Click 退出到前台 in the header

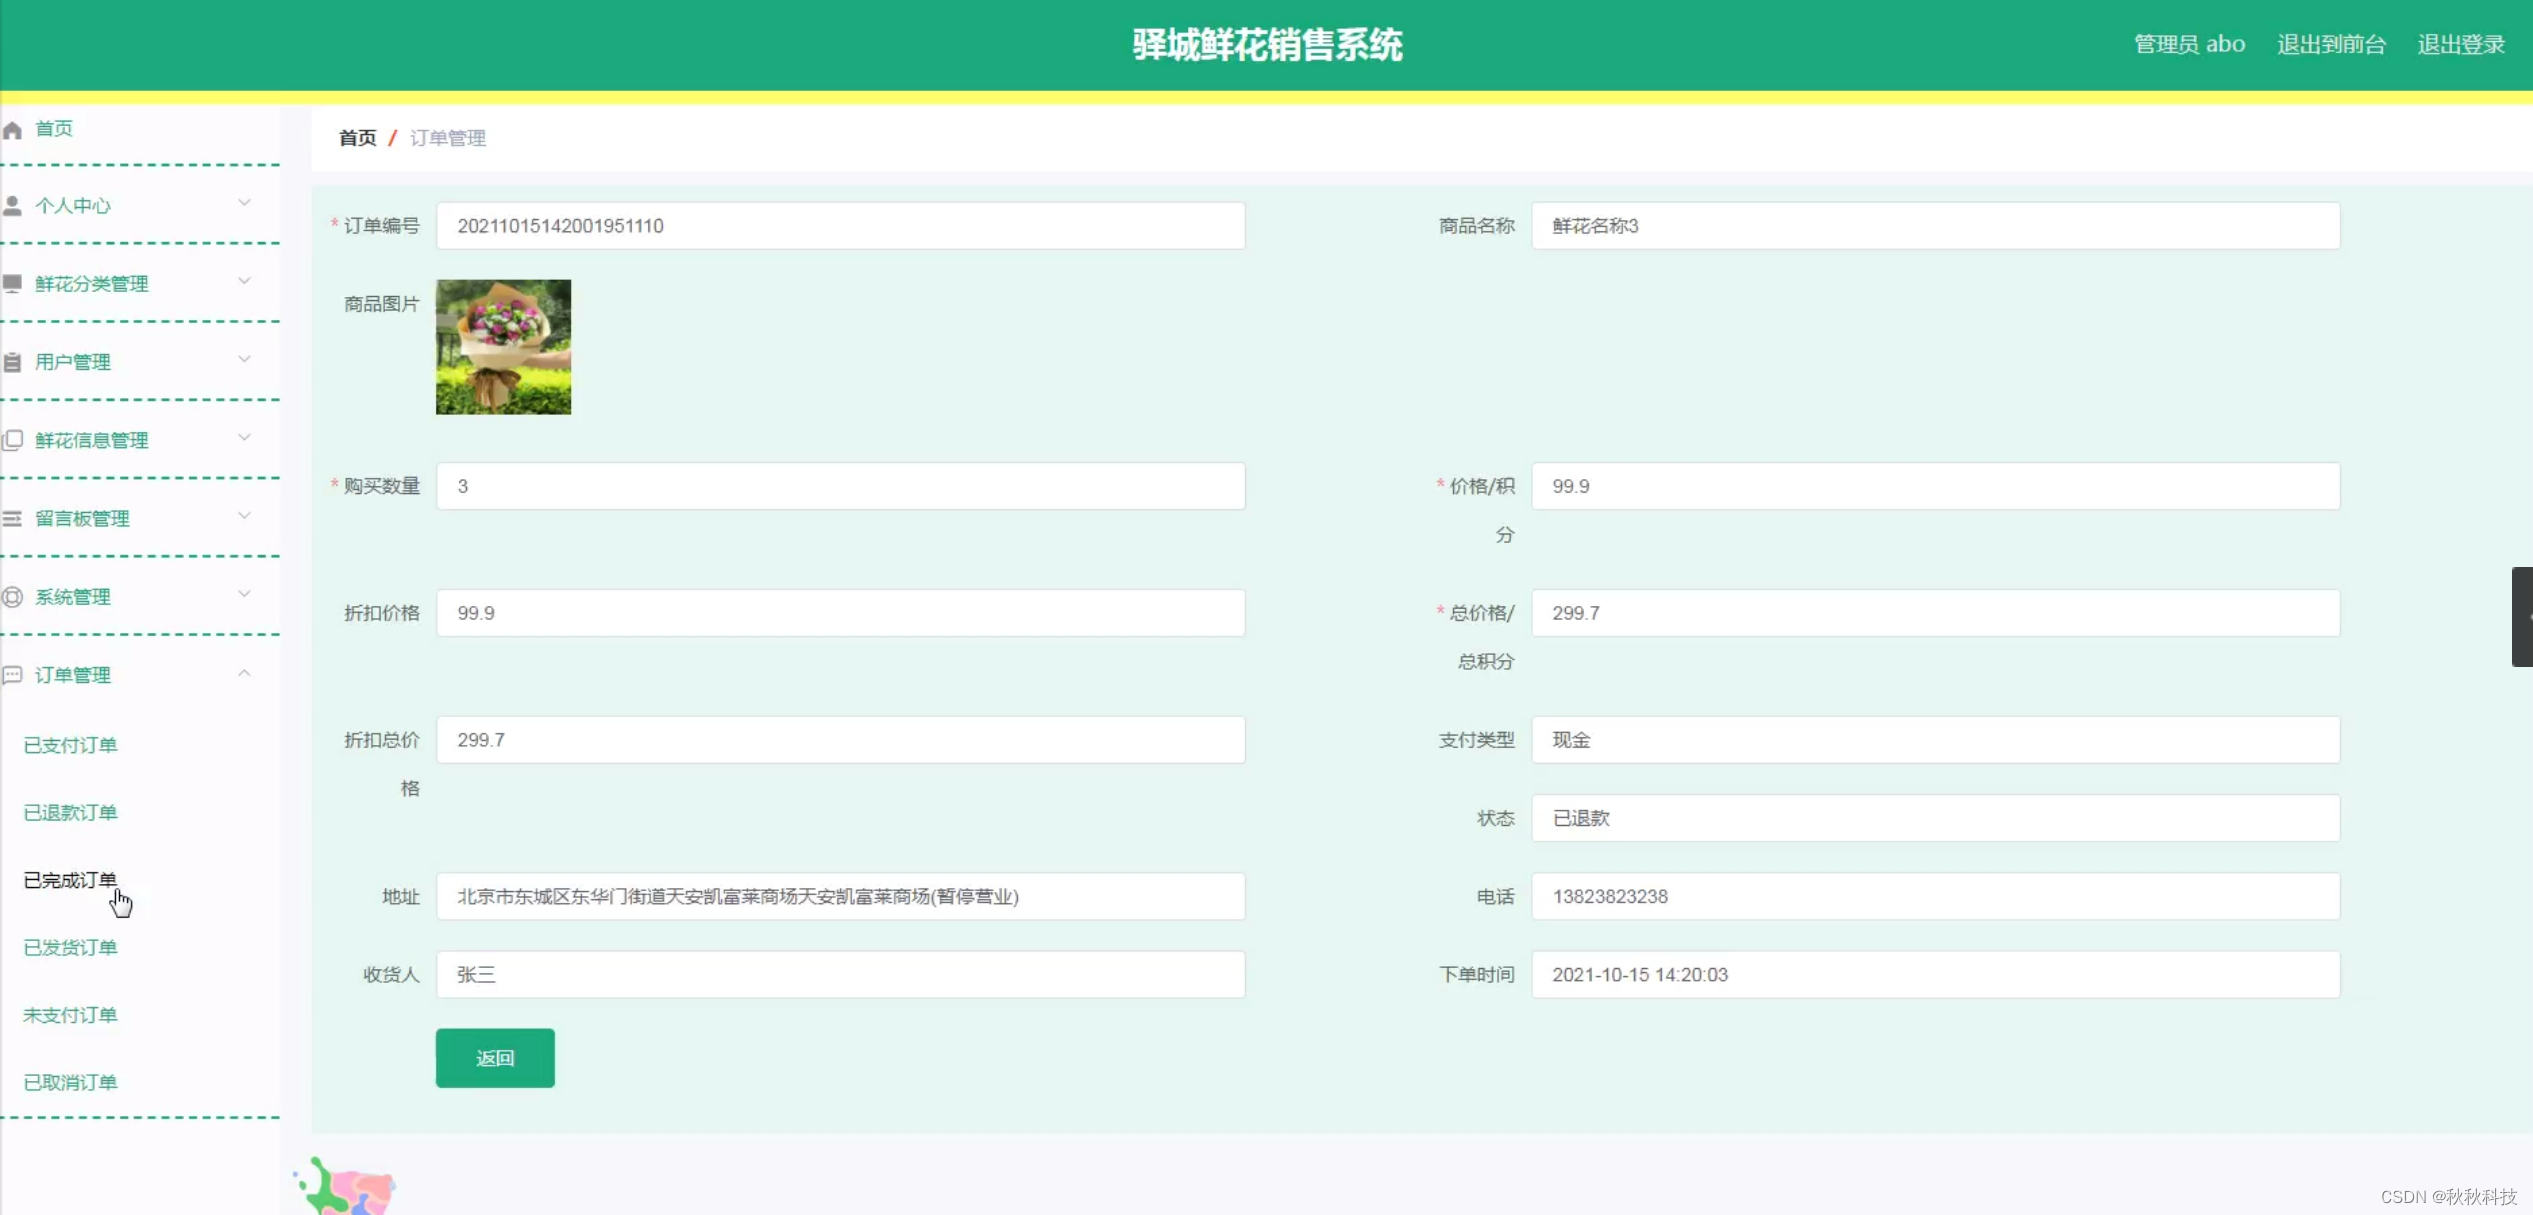click(2330, 44)
